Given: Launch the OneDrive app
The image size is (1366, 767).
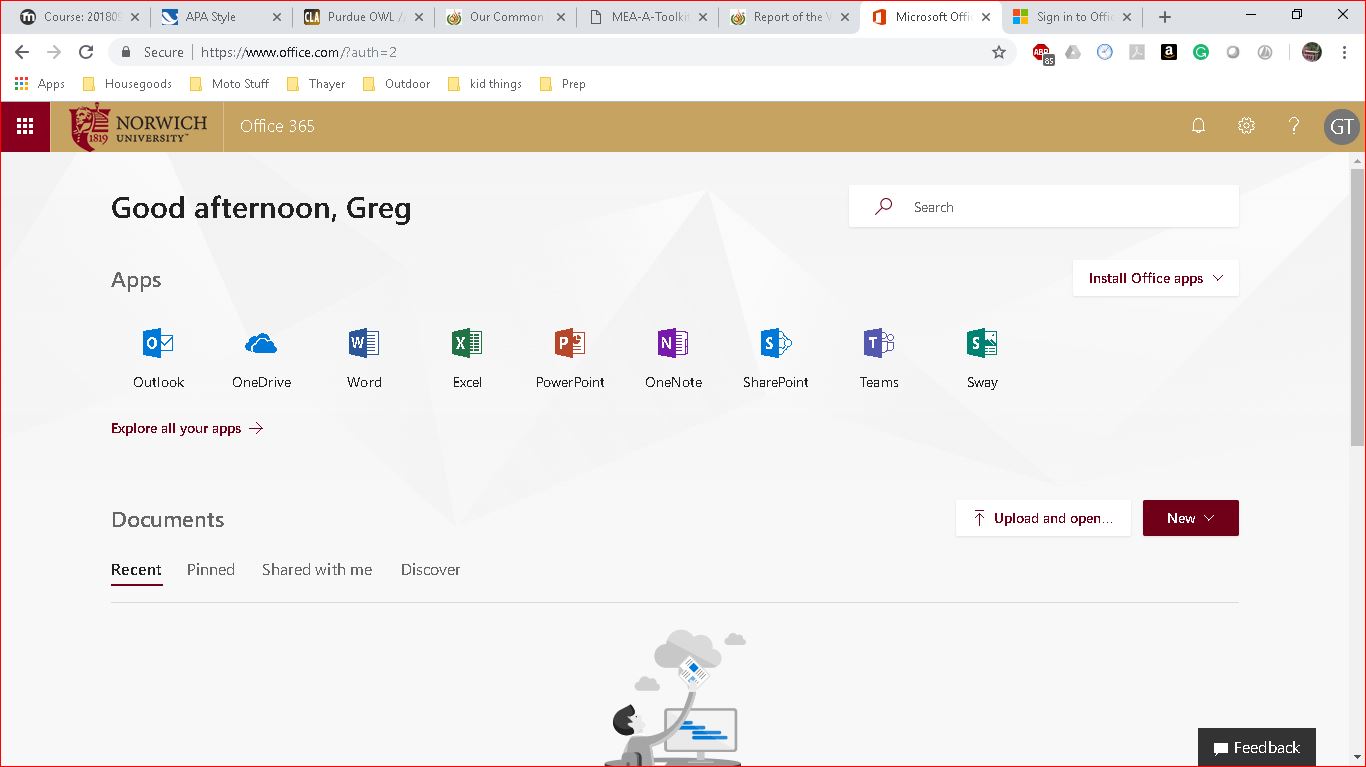Looking at the screenshot, I should pos(261,358).
